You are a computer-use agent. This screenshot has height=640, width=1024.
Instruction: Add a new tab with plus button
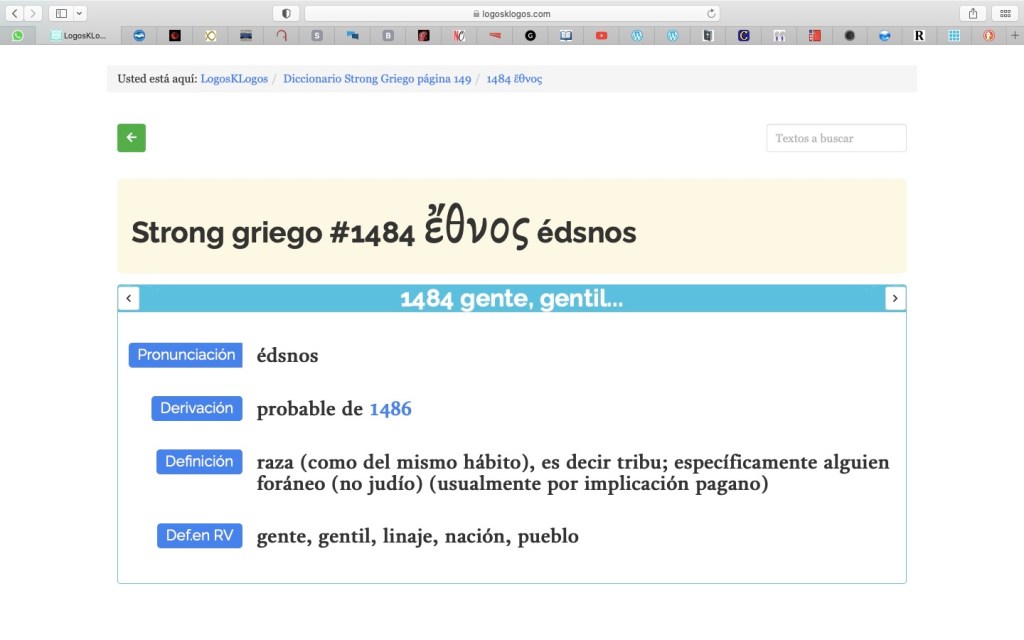click(1015, 35)
